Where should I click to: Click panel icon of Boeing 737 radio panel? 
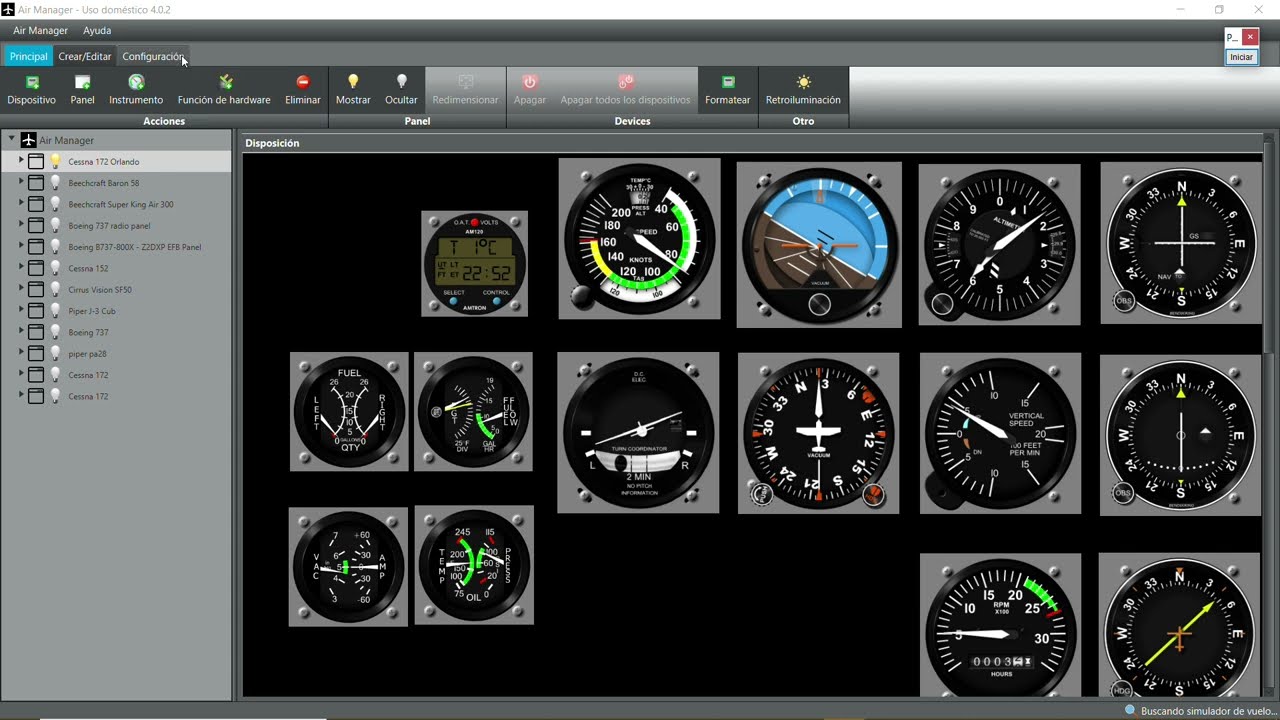point(36,225)
